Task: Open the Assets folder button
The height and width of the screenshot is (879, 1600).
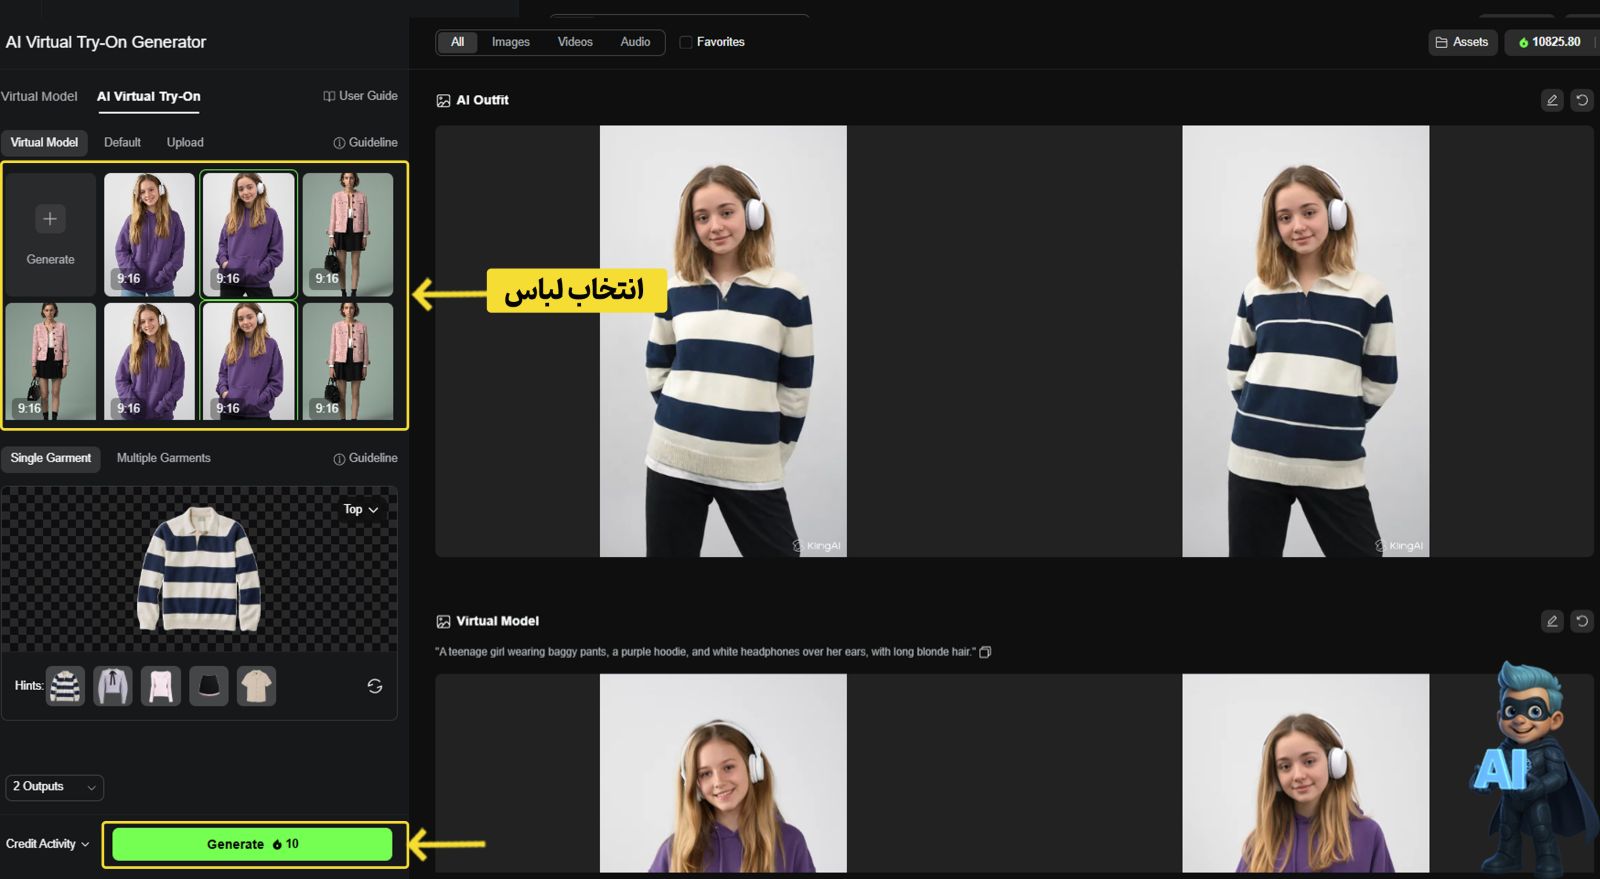Action: [x=1462, y=42]
